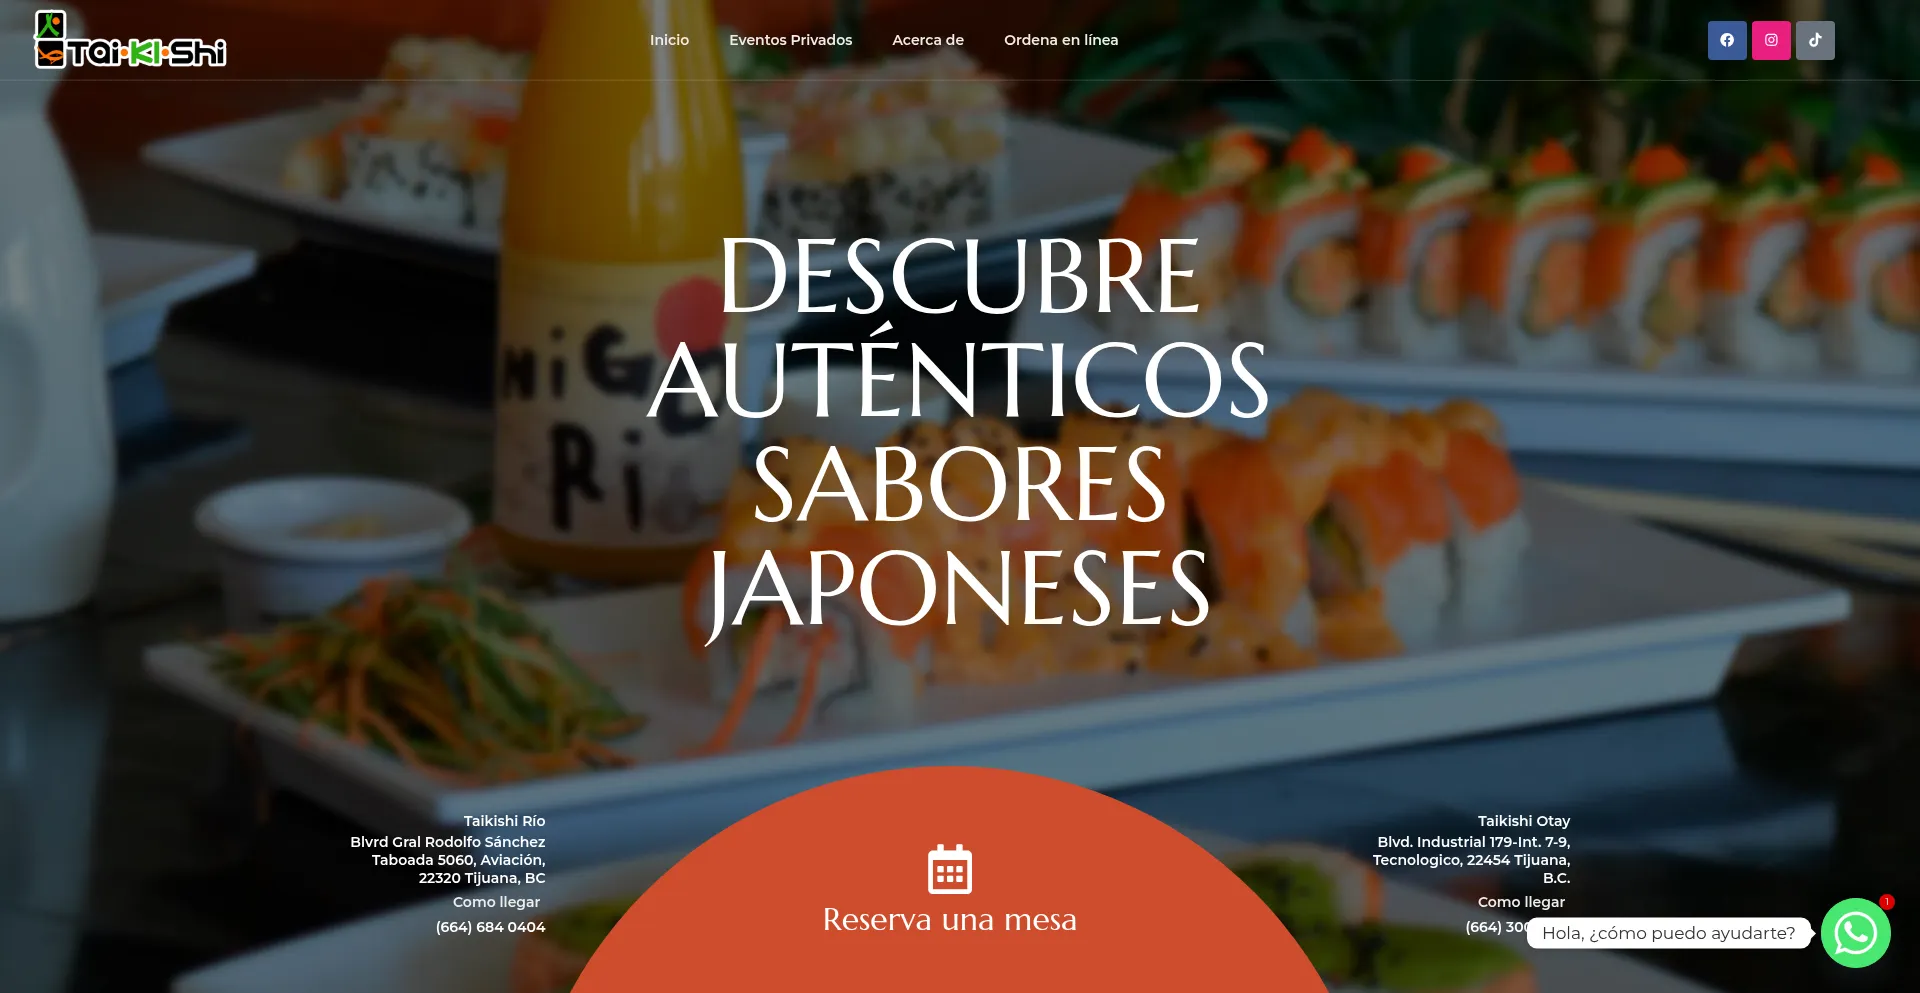Click the Blvd. Industrial 179 address text
Screen dimensions: 1920x993
[1471, 860]
